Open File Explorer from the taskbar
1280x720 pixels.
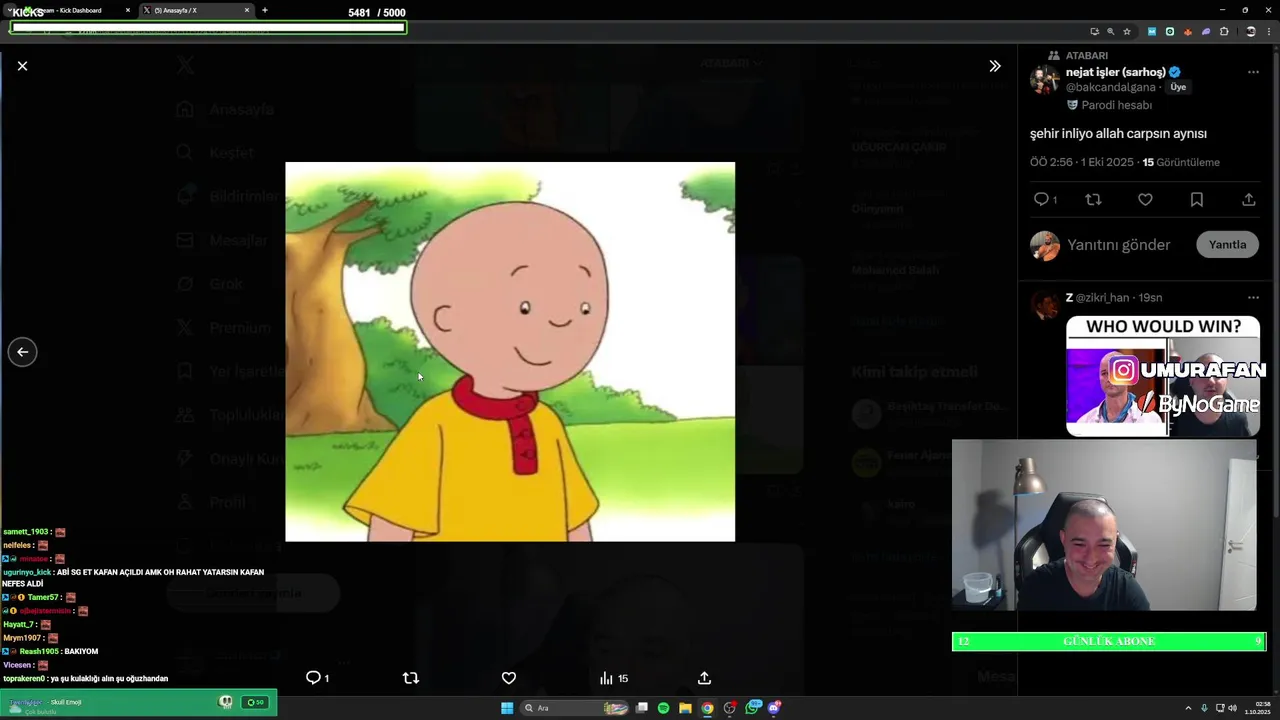tap(686, 708)
